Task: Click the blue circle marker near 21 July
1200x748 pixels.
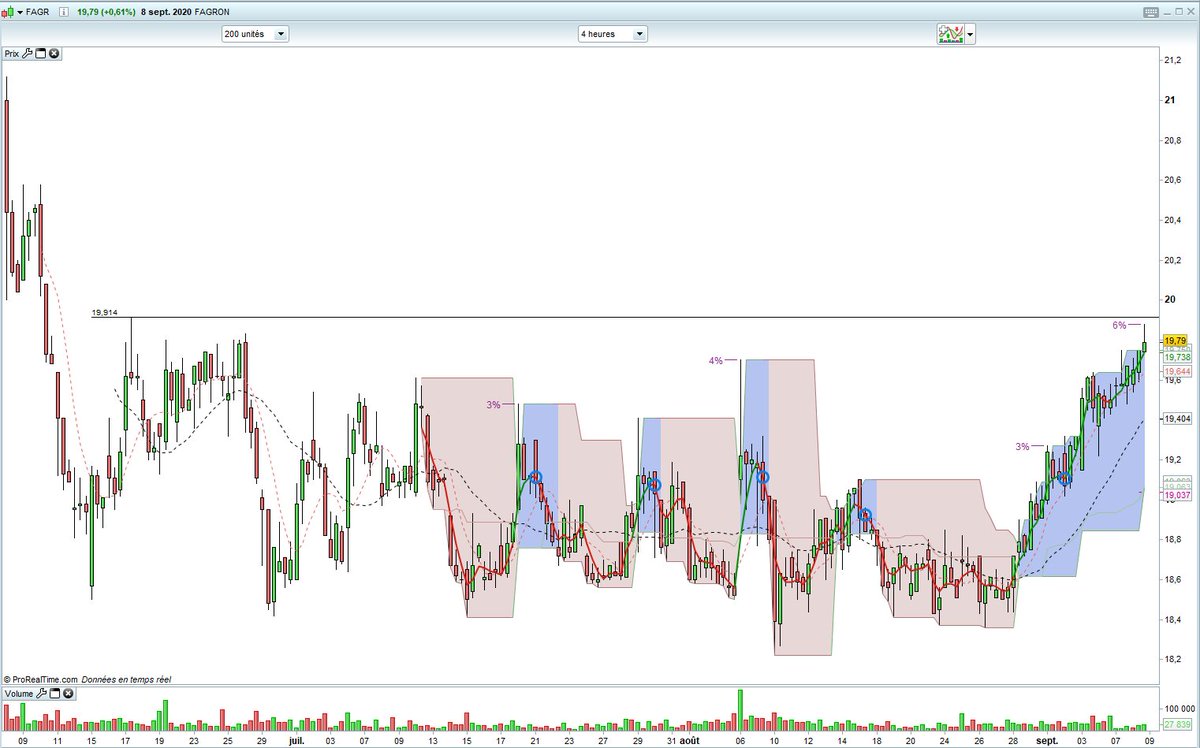Action: 536,478
